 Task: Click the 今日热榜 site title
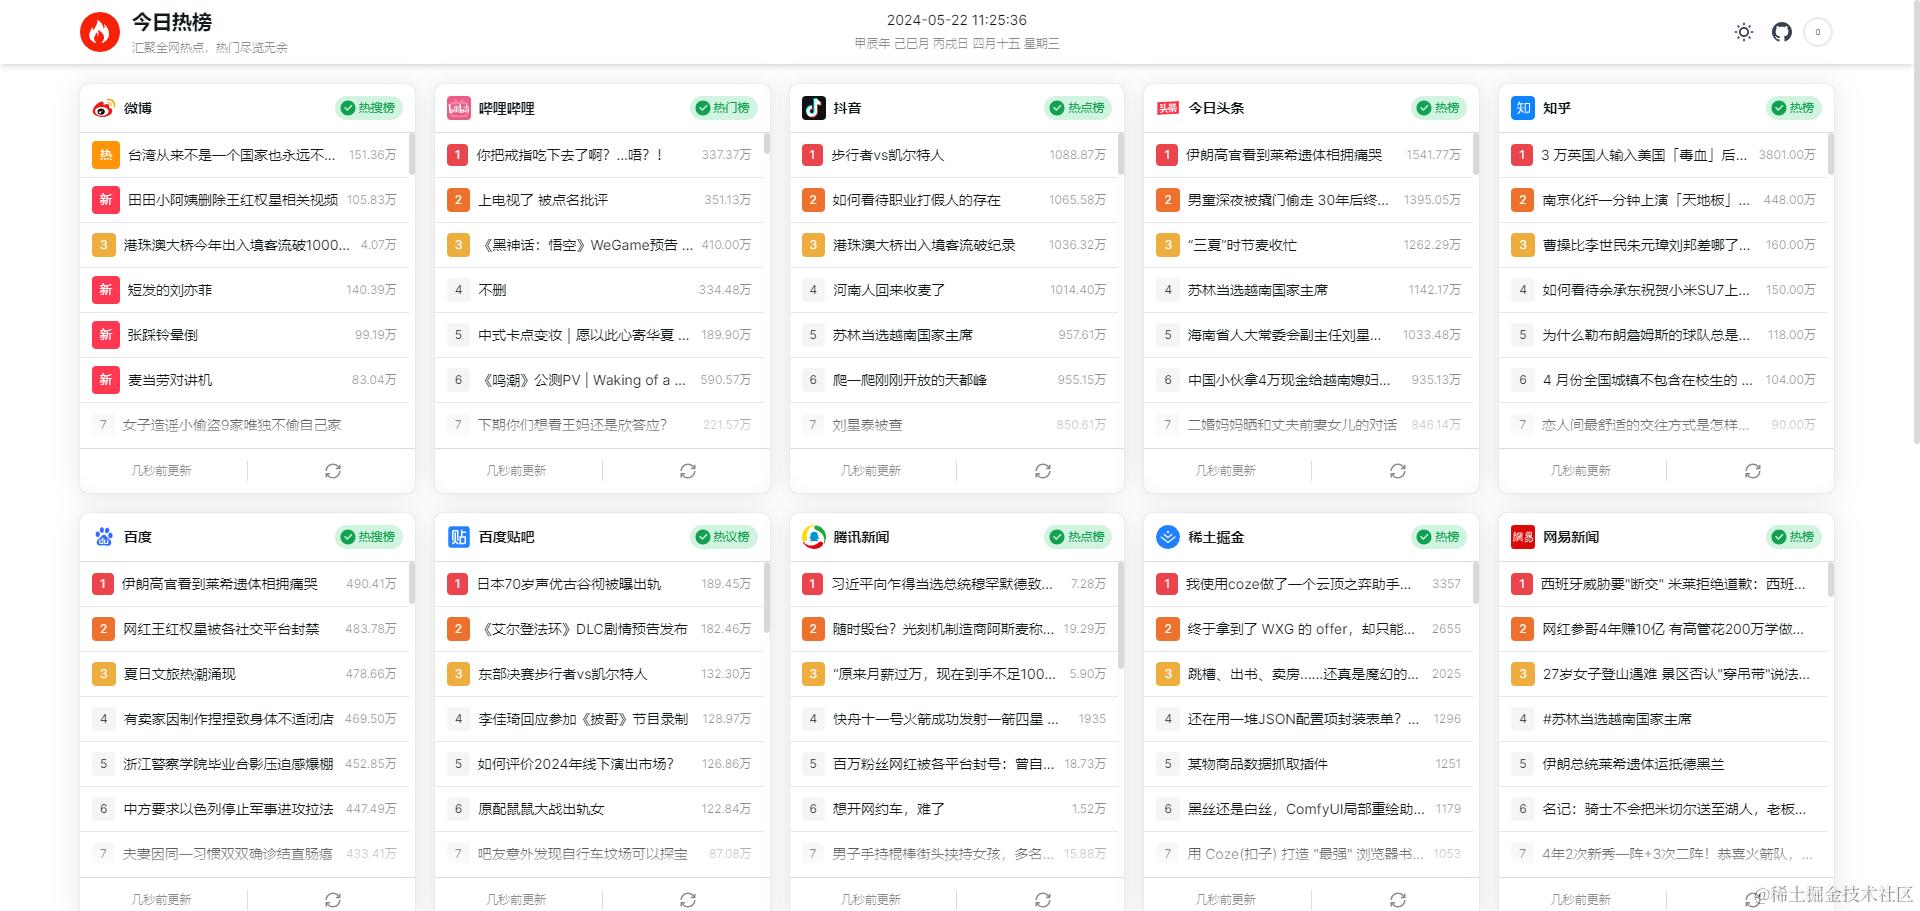tap(172, 22)
